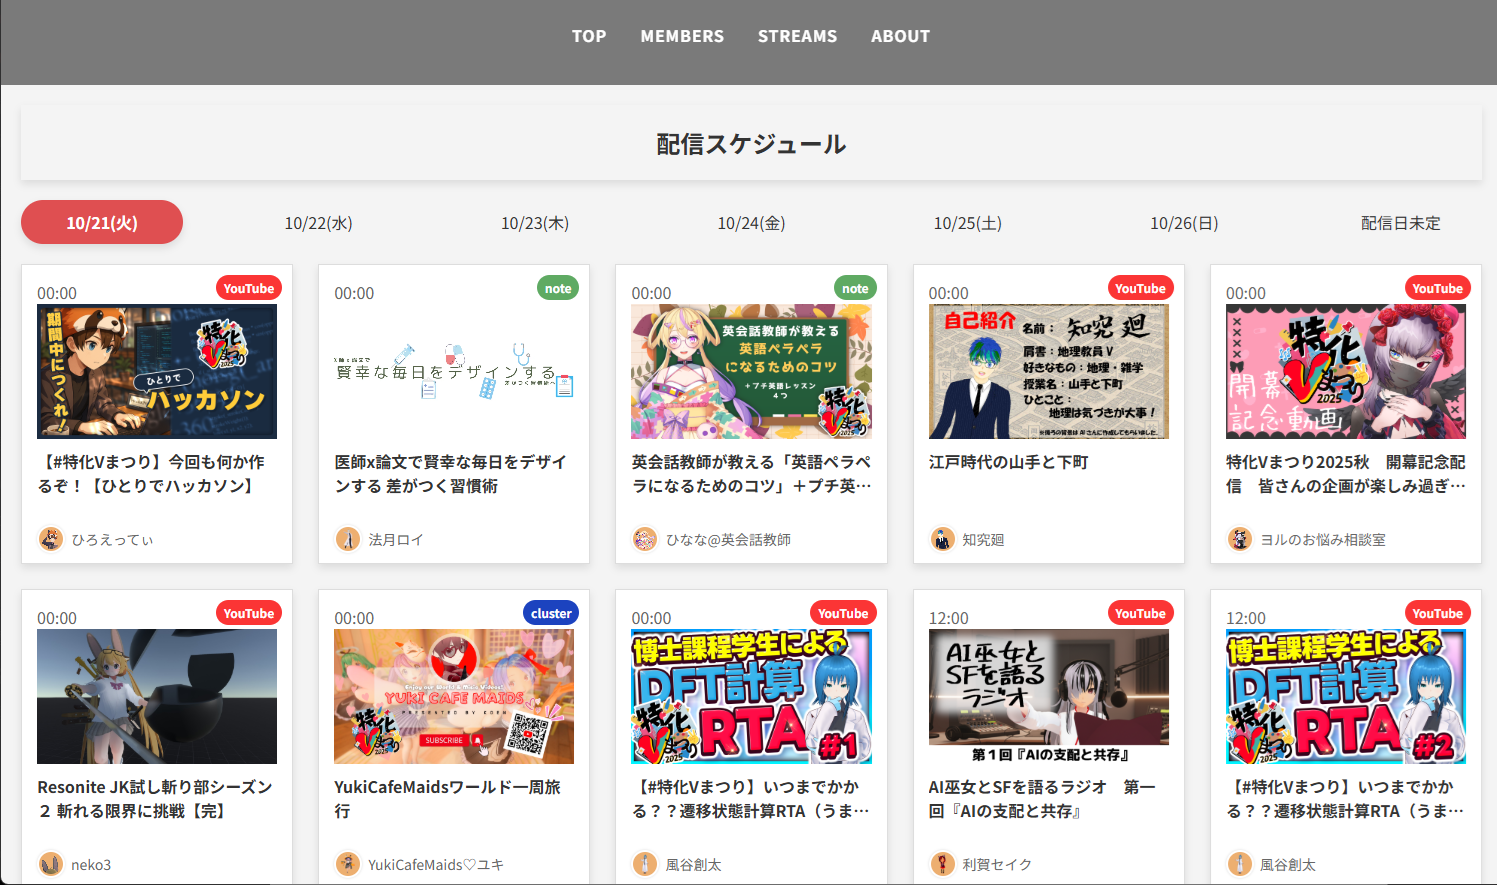Click ヨルのお悩み相談室's avatar icon
Image resolution: width=1497 pixels, height=885 pixels.
point(1240,539)
